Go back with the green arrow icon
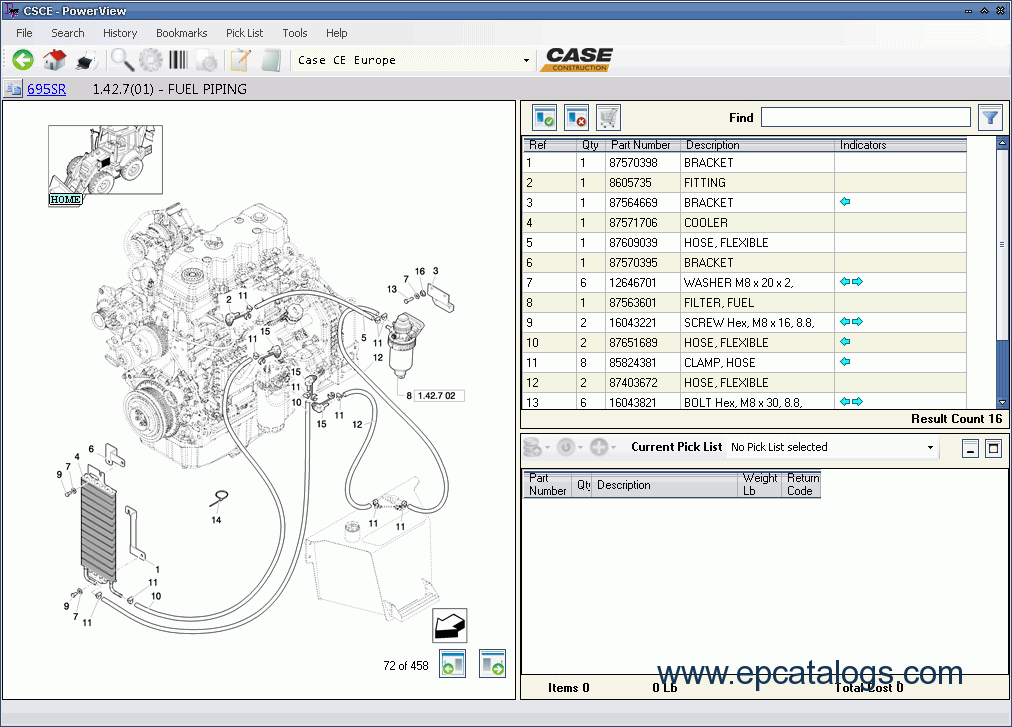Screen dimensions: 1012x727 [23, 60]
